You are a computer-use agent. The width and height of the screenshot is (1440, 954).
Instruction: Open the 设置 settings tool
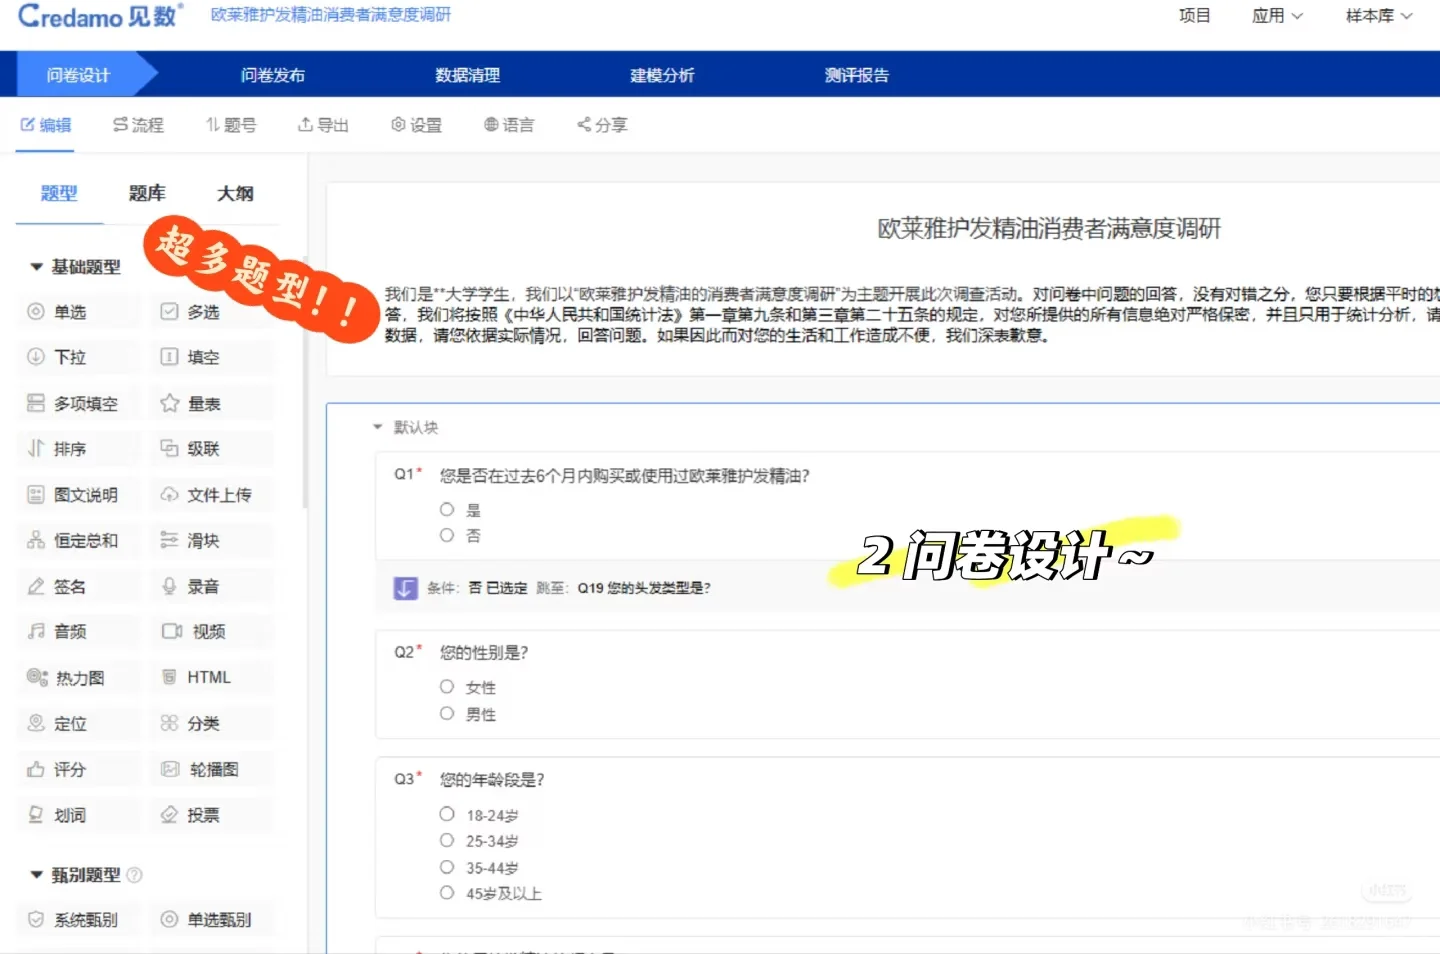(416, 125)
